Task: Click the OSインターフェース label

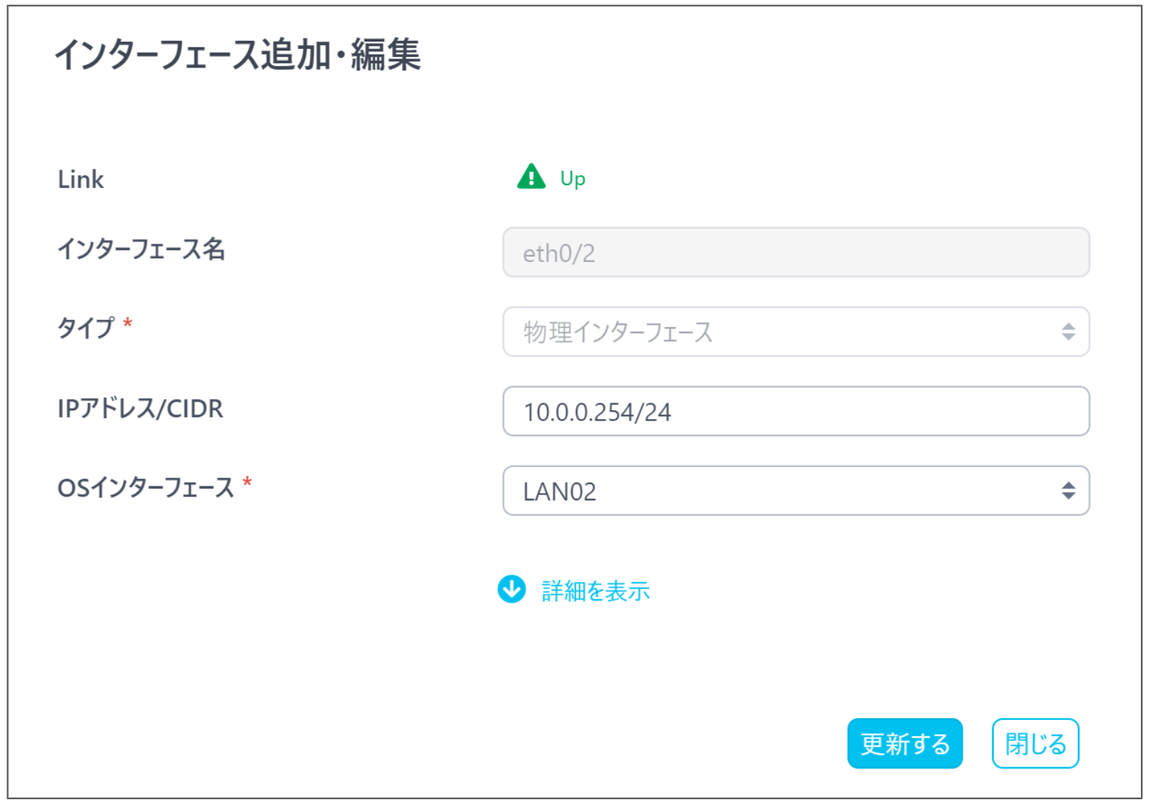Action: [x=146, y=487]
